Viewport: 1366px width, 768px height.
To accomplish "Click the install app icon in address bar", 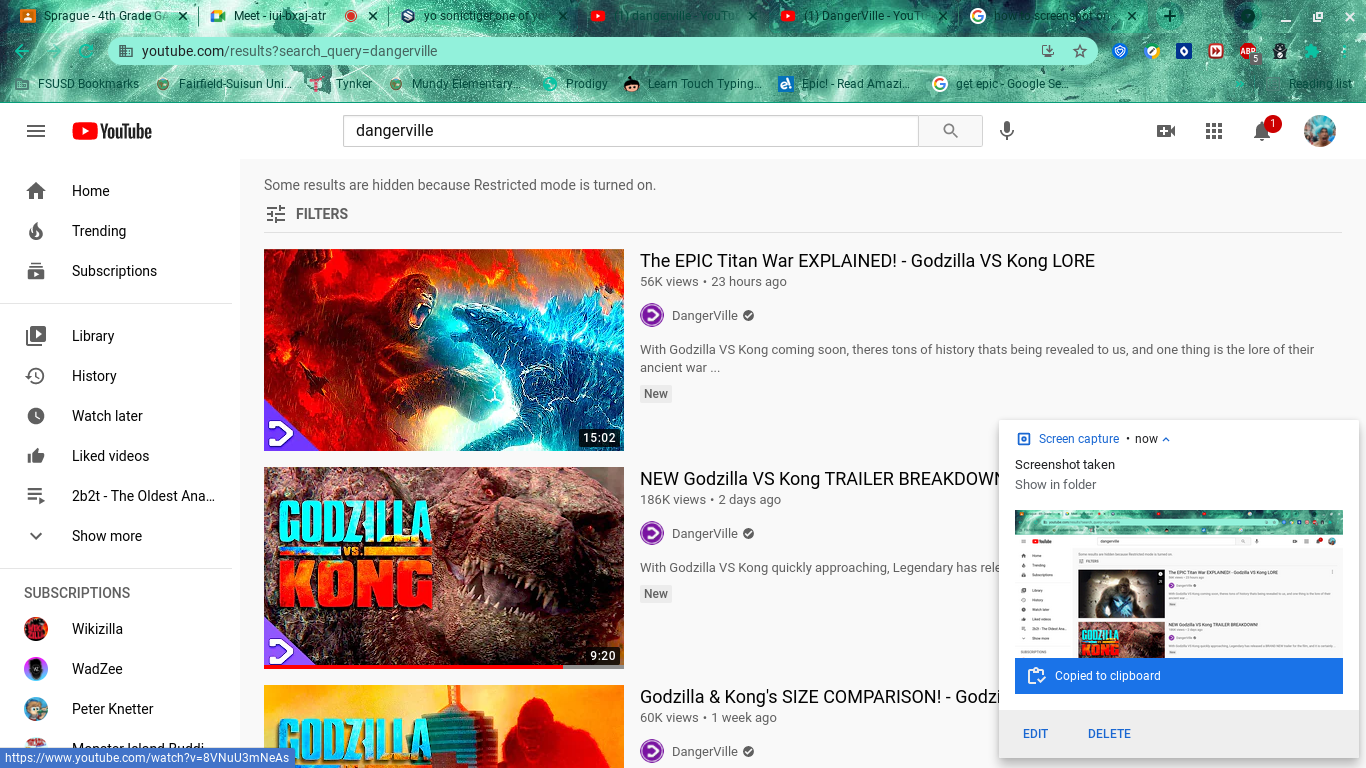I will coord(1048,51).
